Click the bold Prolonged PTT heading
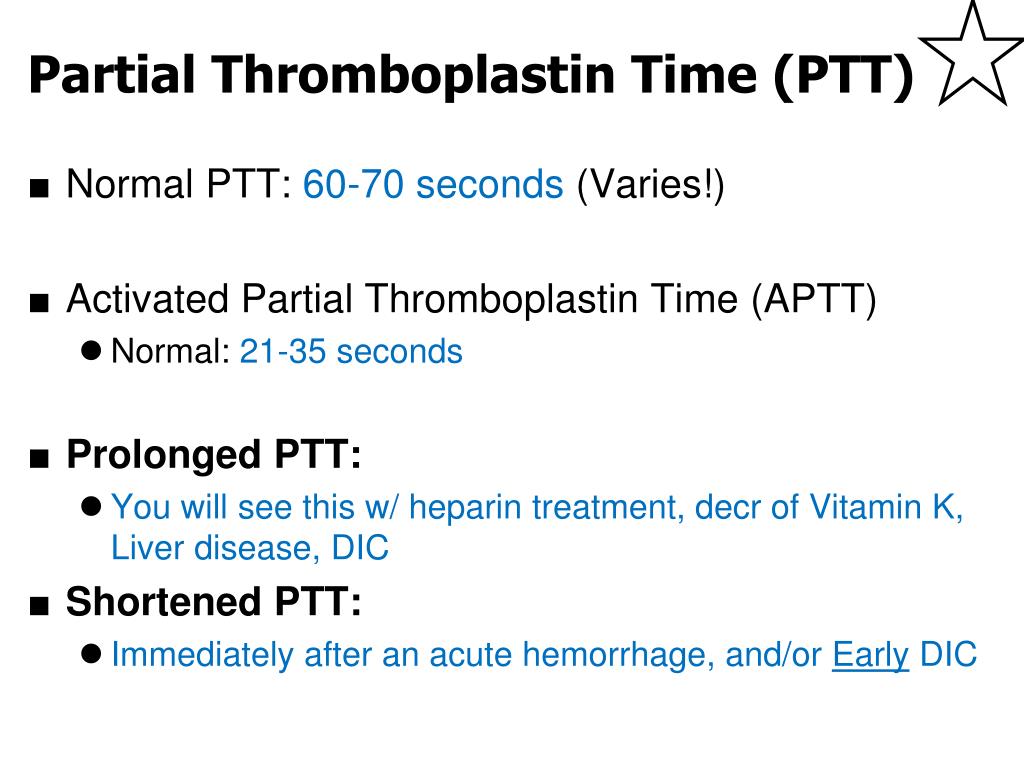Screen dimensions: 1024x768 pyautogui.click(x=214, y=454)
